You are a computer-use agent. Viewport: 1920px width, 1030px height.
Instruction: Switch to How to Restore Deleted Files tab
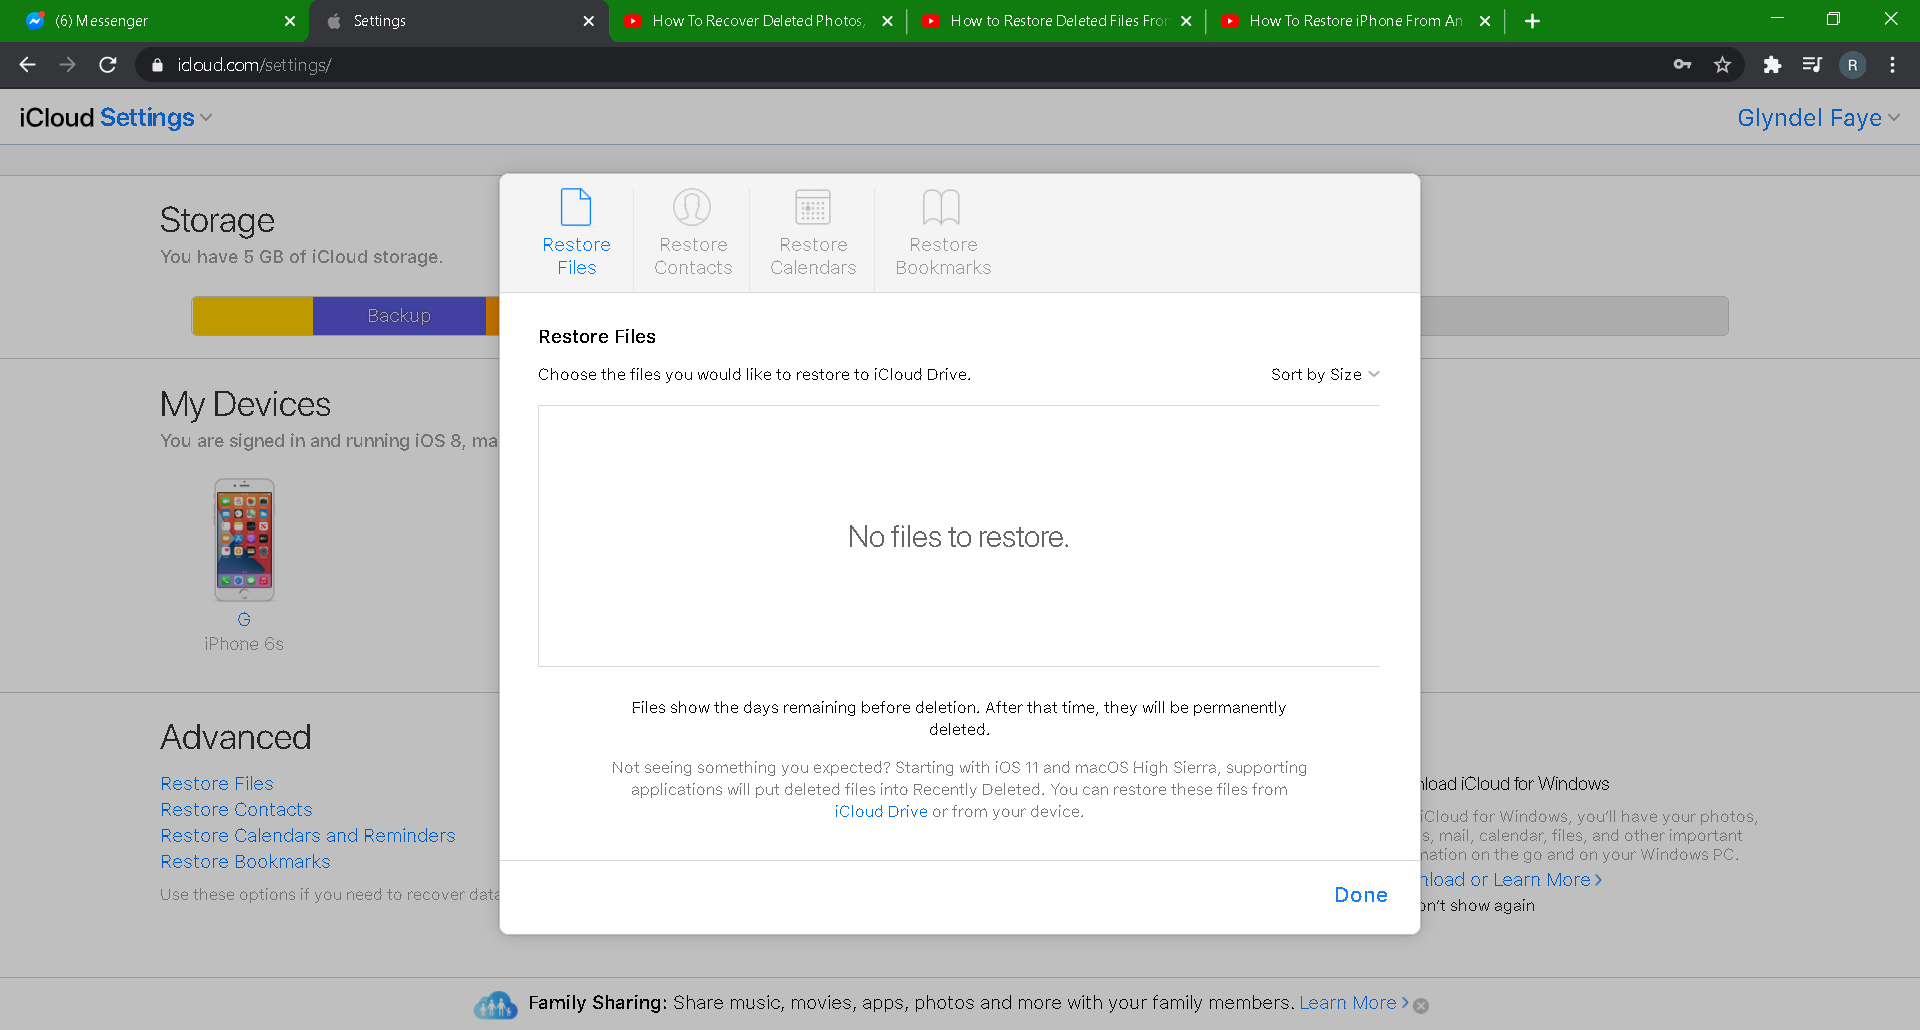click(x=1056, y=21)
